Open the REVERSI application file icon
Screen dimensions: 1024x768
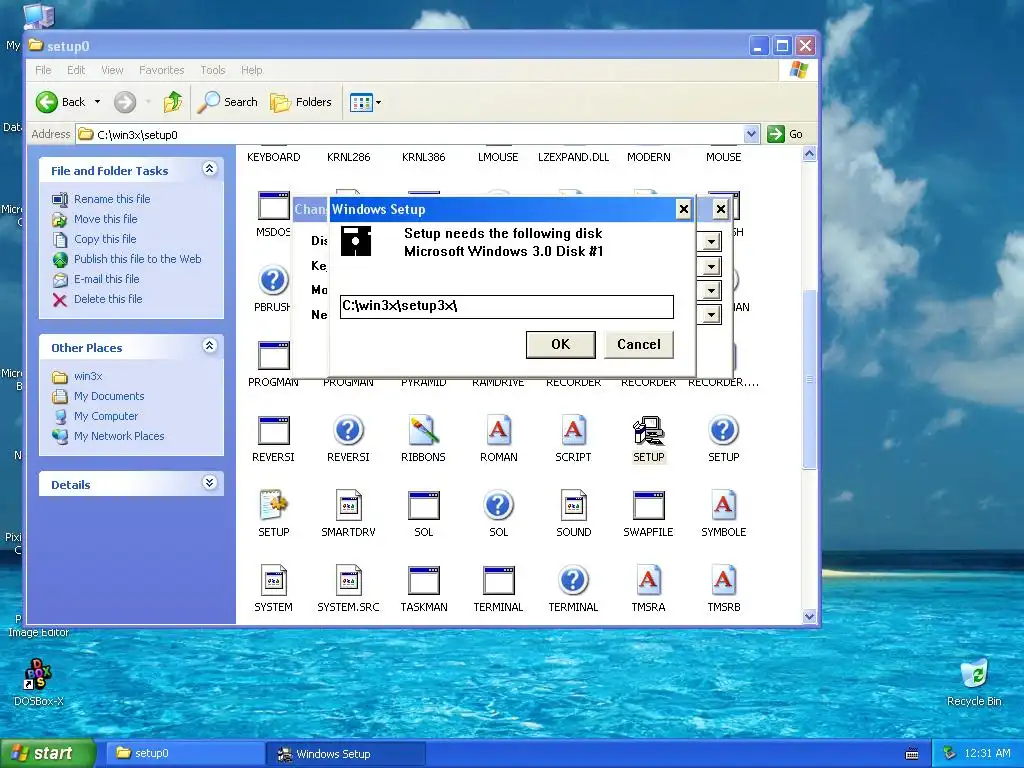click(273, 432)
